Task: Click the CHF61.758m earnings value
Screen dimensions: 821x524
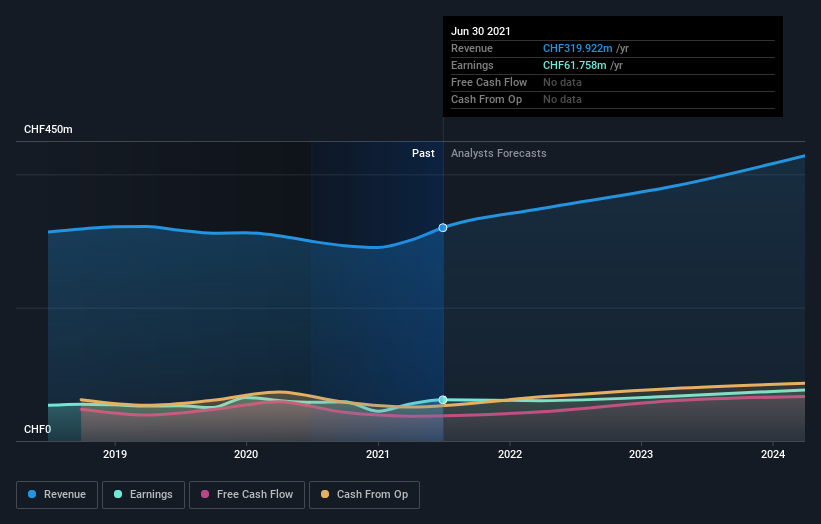Action: tap(574, 65)
